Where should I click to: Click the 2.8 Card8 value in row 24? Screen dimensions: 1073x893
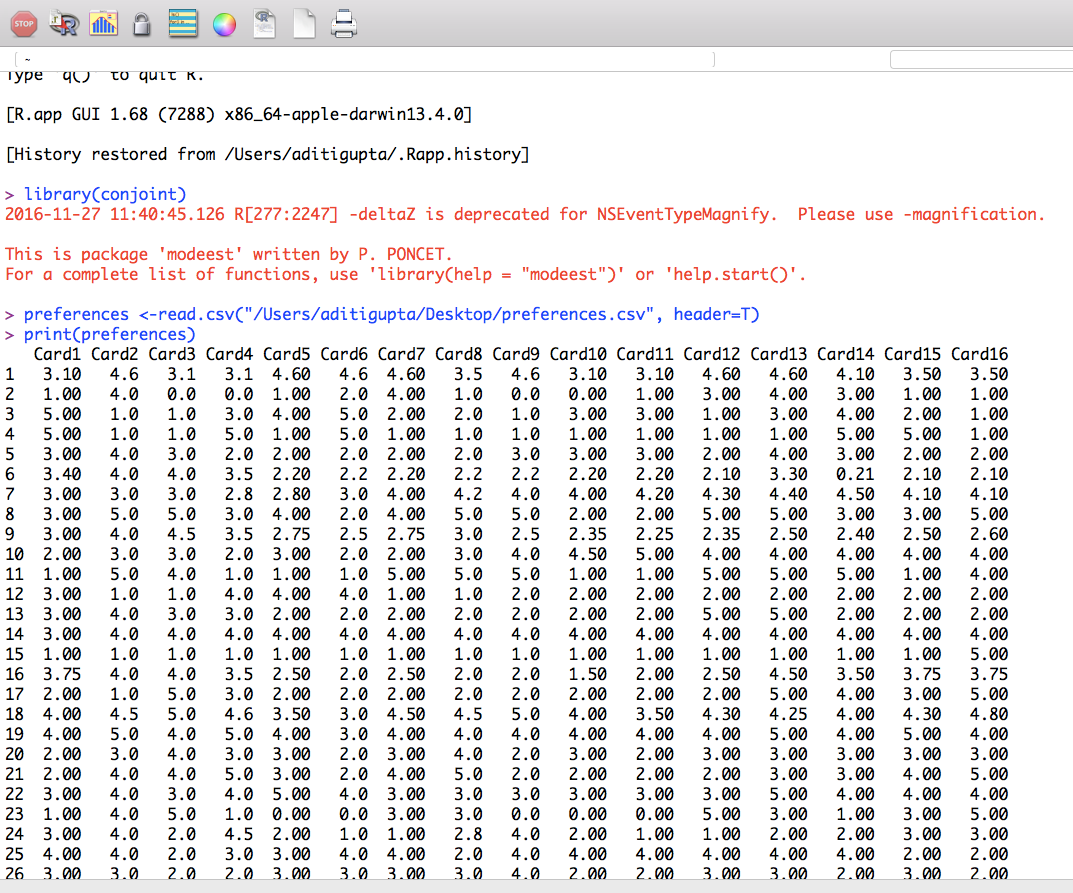point(468,835)
